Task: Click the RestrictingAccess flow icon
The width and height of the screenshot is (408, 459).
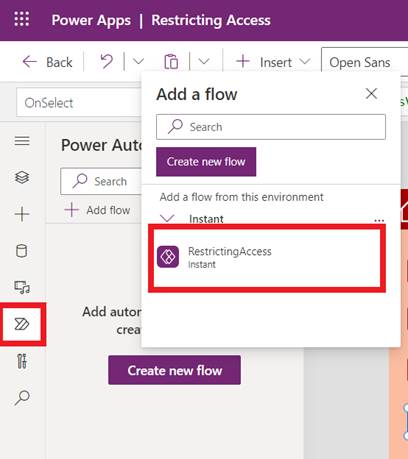Action: pos(168,257)
